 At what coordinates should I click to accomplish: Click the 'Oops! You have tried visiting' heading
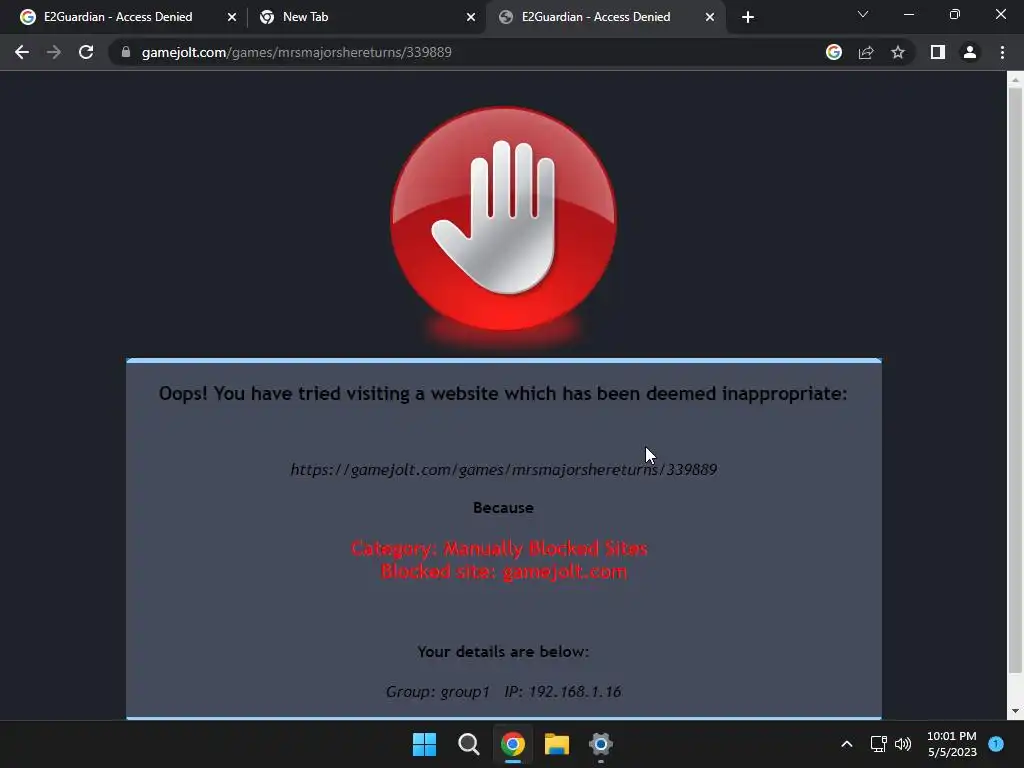pos(503,394)
